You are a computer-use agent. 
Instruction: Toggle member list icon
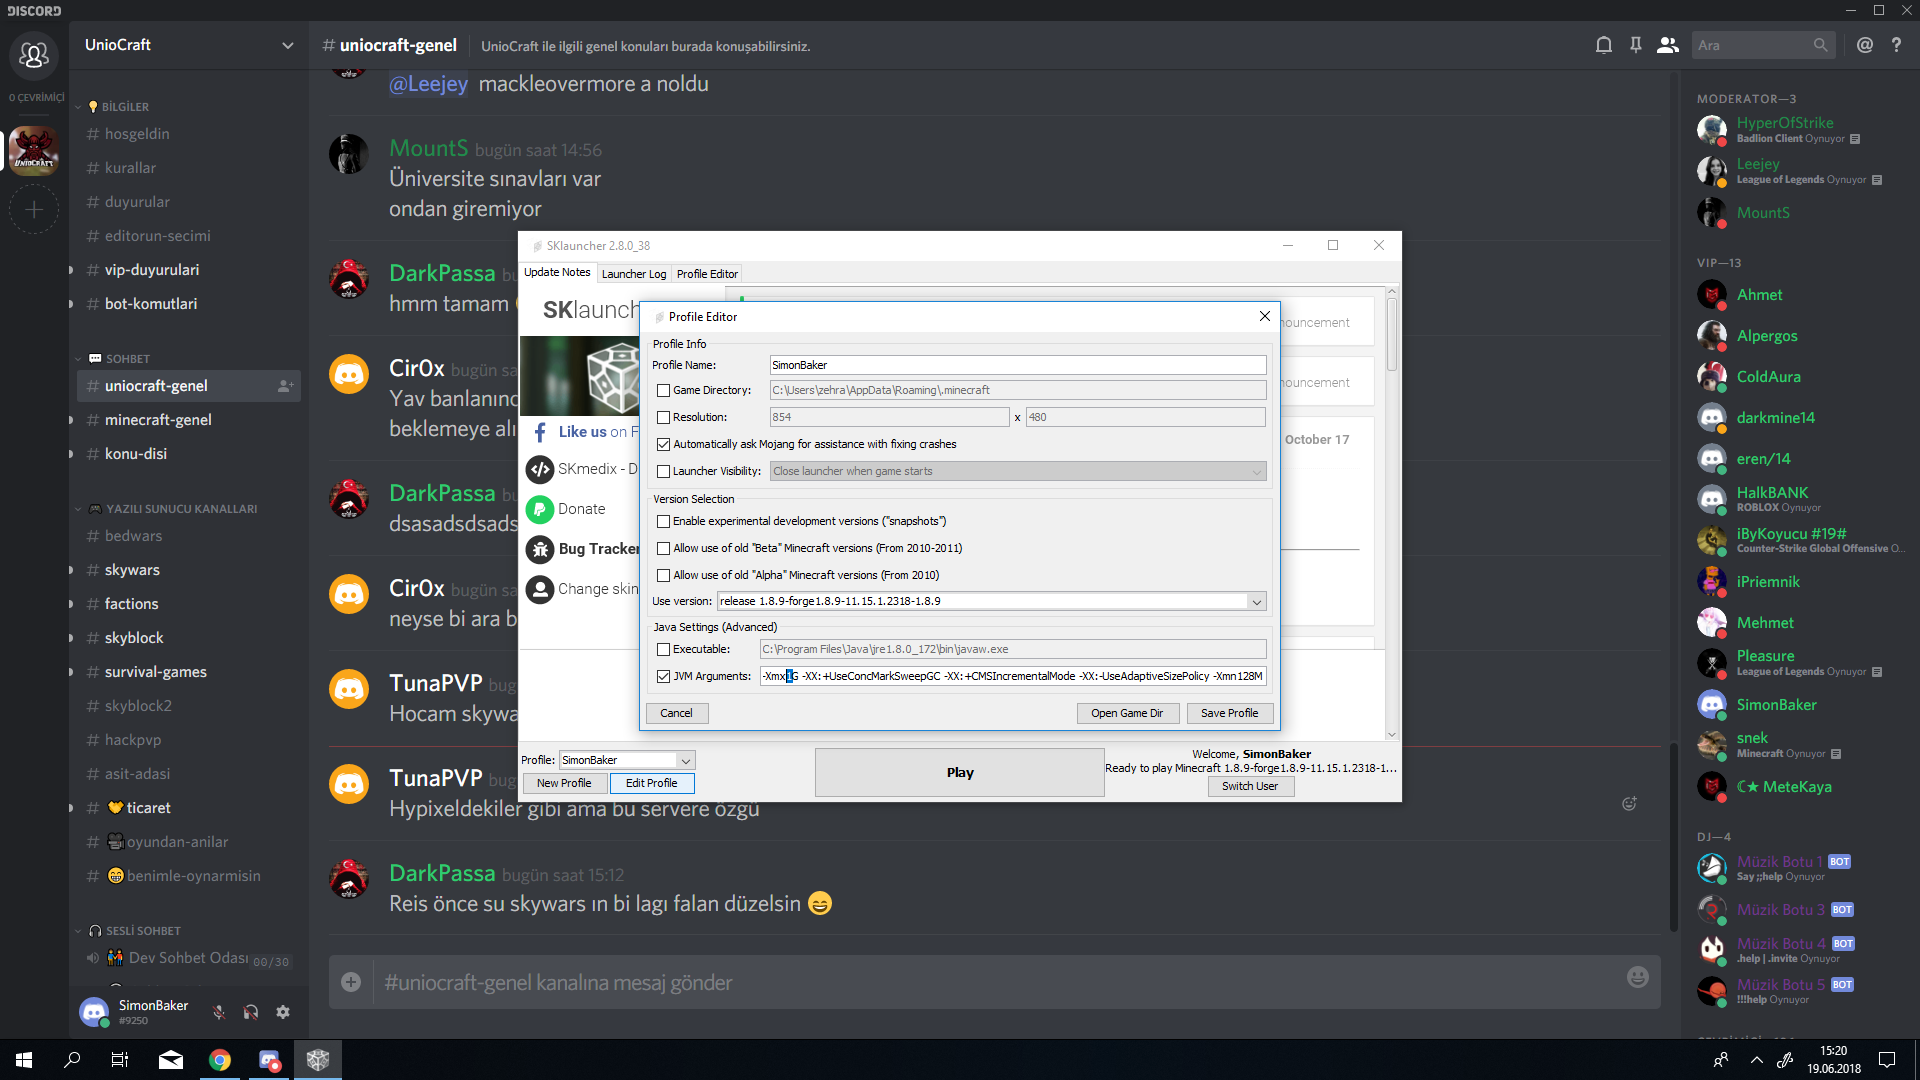coord(1668,45)
